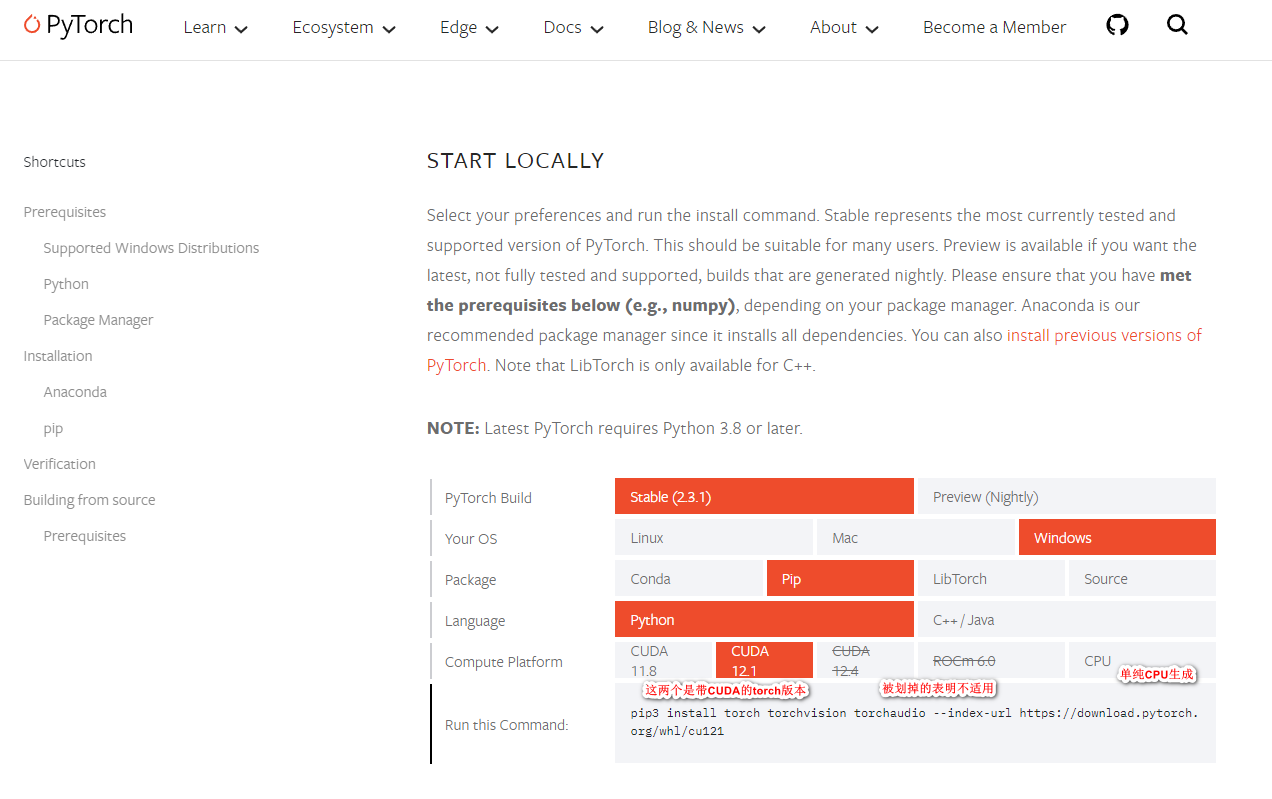
Task: Select the Conda package option
Action: [x=689, y=579]
